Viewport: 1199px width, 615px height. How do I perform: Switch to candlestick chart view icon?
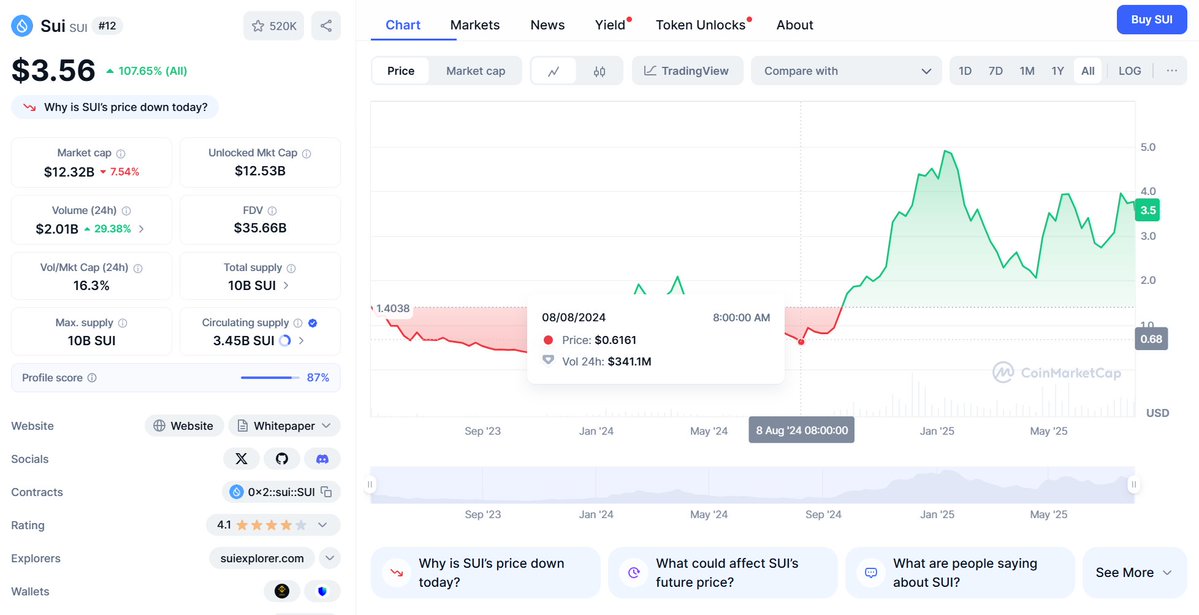click(600, 71)
